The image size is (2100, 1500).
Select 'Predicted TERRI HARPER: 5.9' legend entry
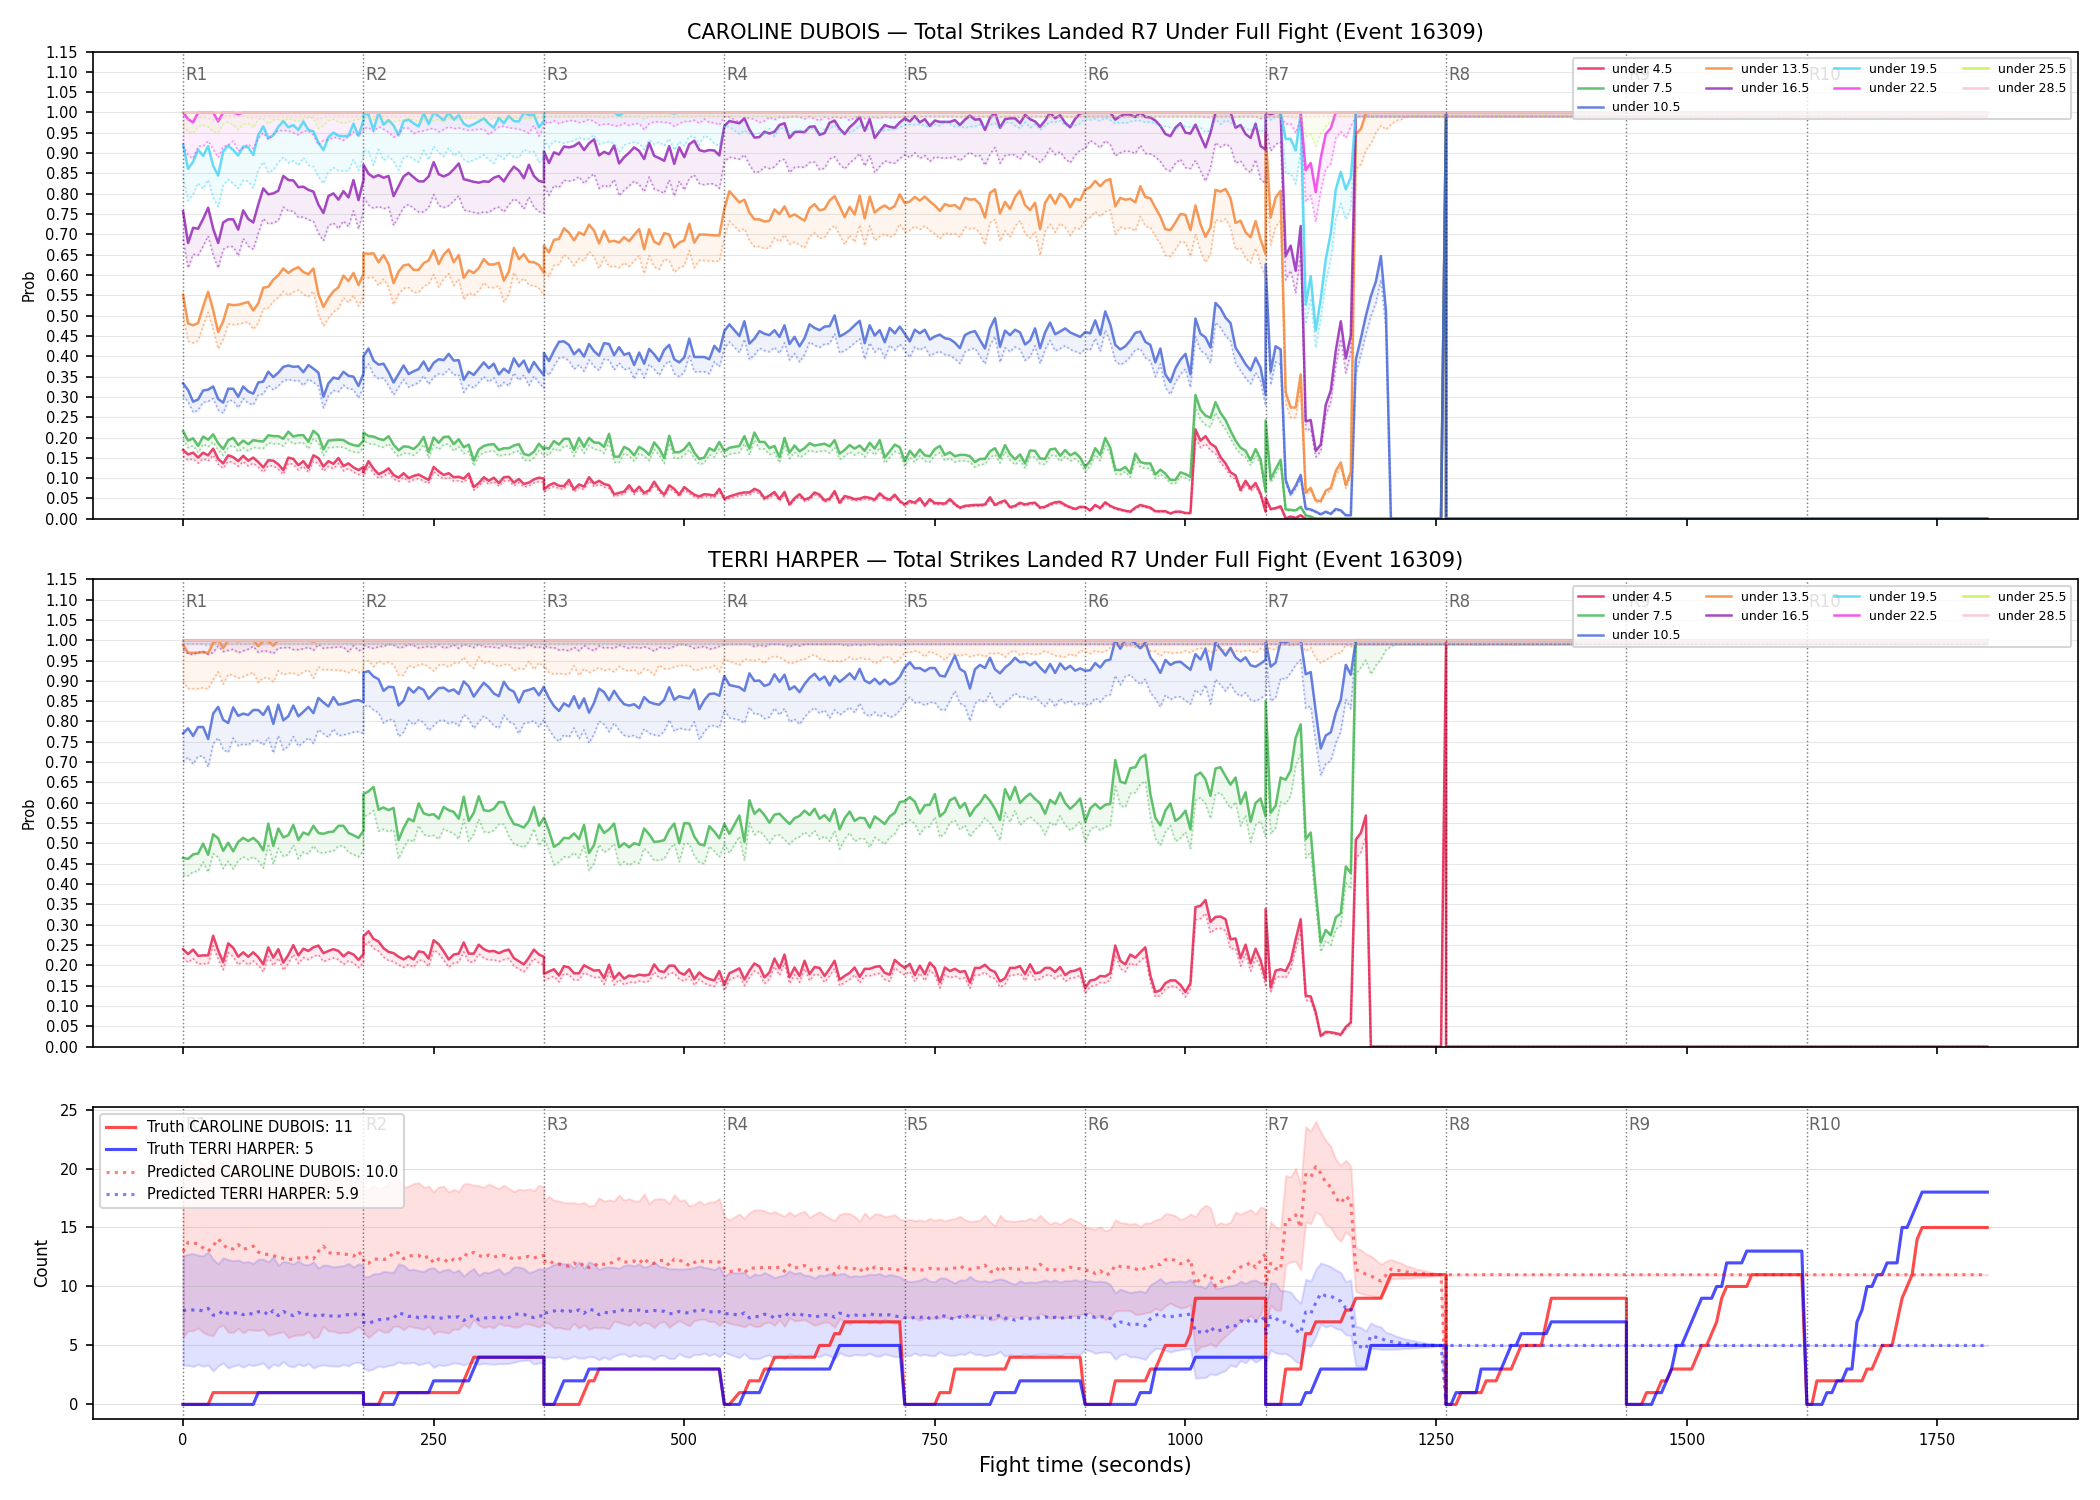pyautogui.click(x=232, y=1194)
